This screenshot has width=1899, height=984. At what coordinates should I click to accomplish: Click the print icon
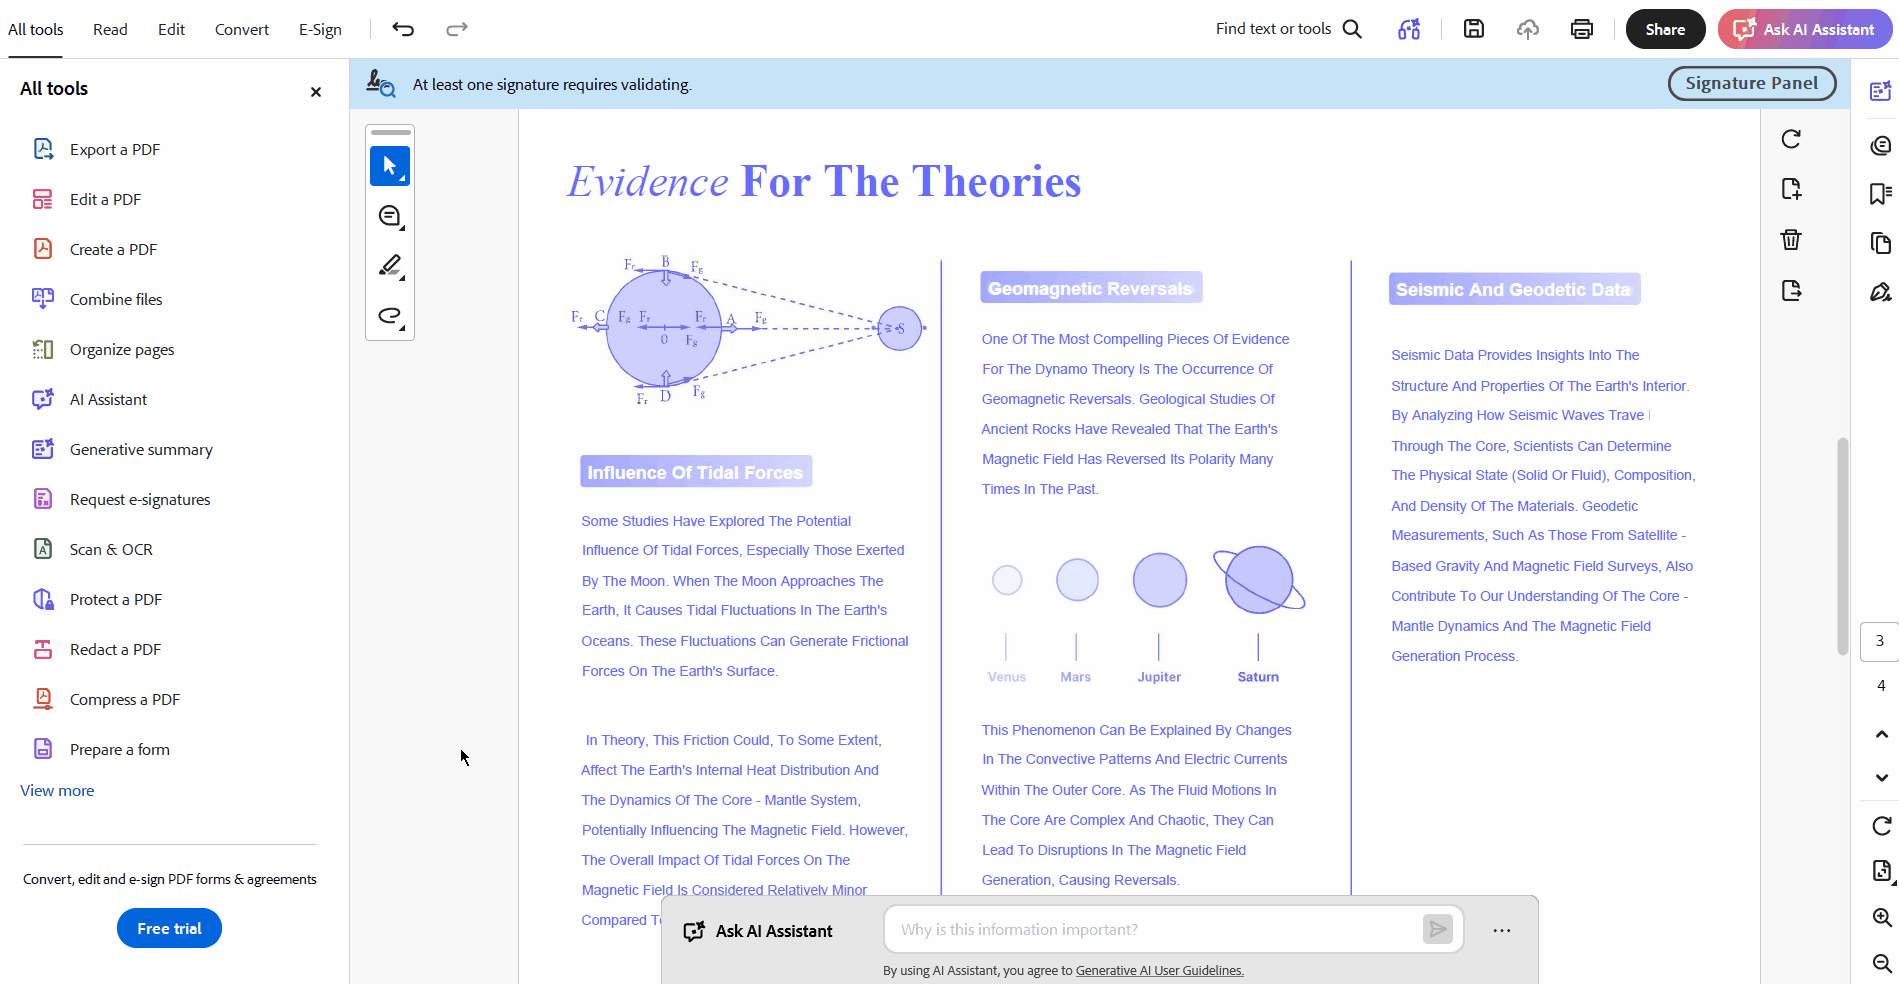[1581, 29]
